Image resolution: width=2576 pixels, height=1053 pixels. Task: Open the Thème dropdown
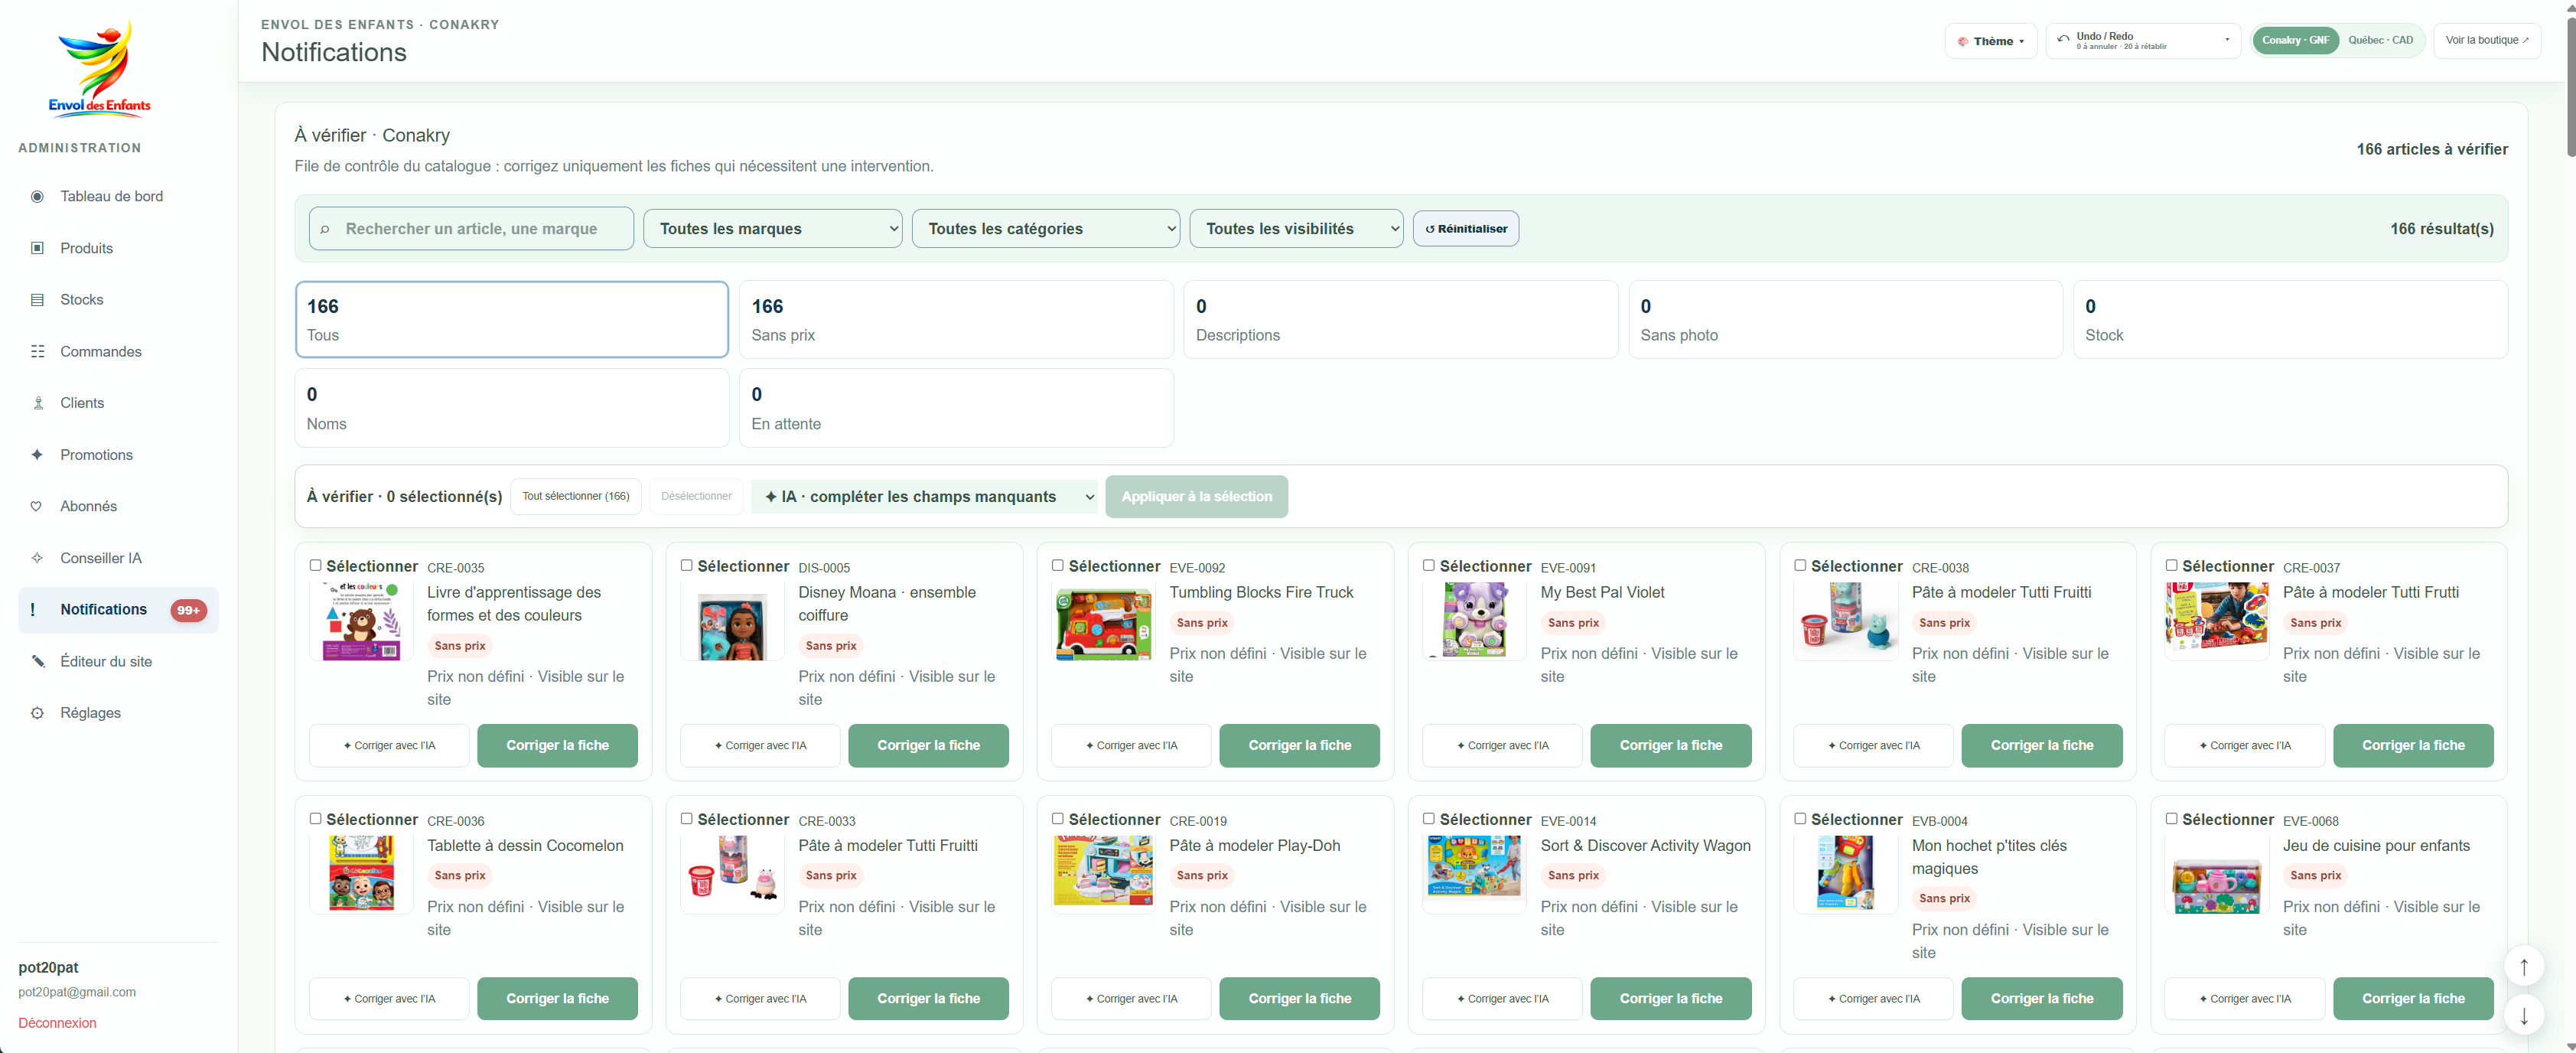(1990, 41)
